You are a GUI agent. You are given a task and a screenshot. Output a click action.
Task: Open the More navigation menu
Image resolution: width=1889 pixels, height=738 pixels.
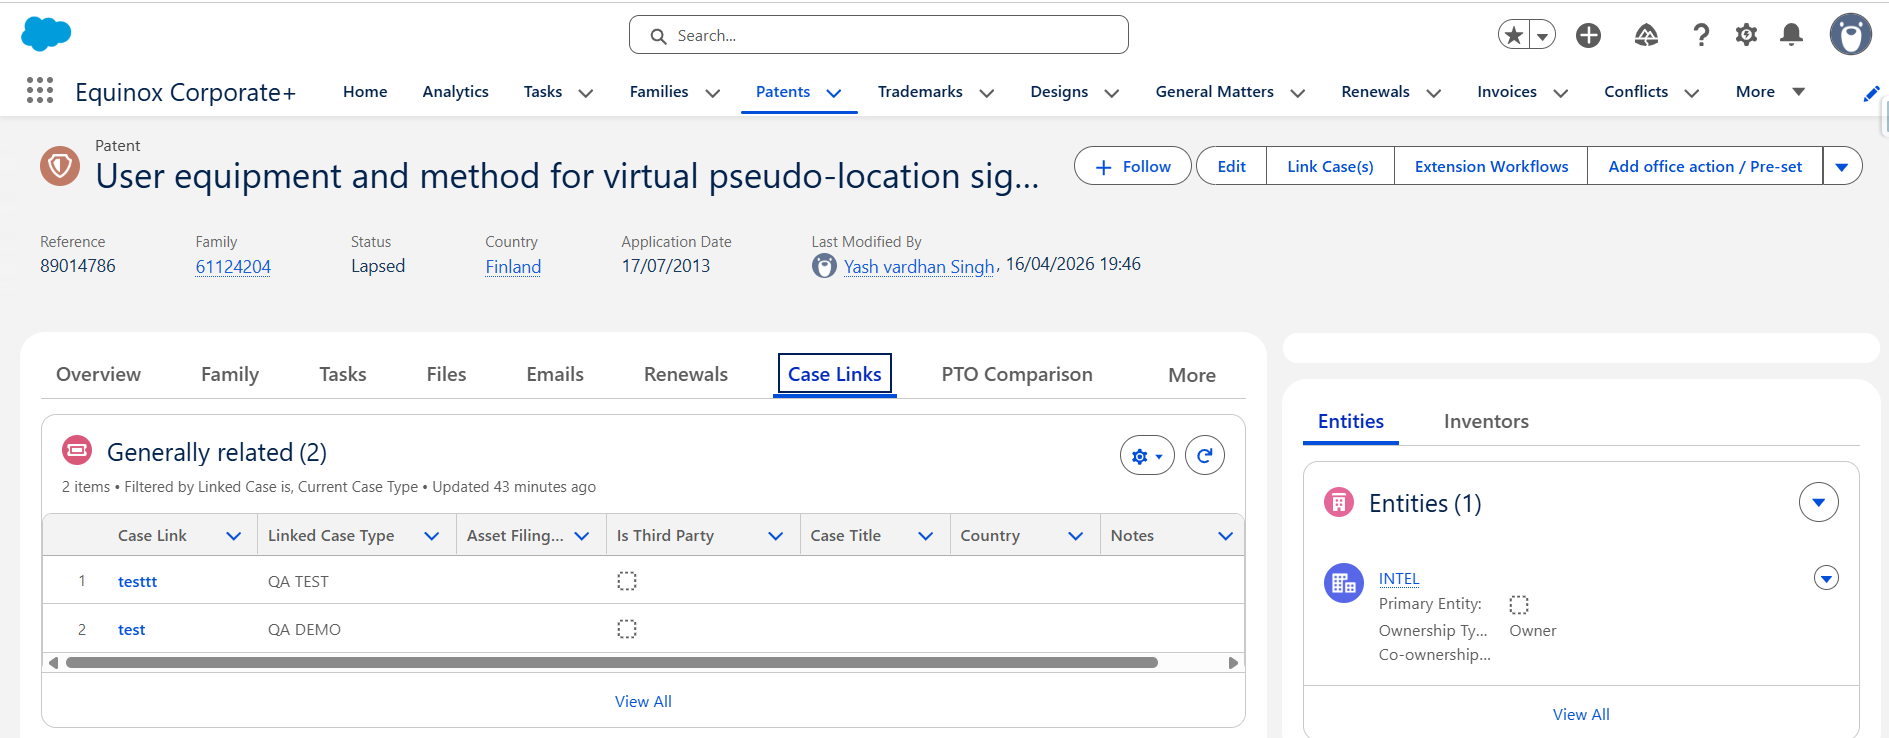1770,92
